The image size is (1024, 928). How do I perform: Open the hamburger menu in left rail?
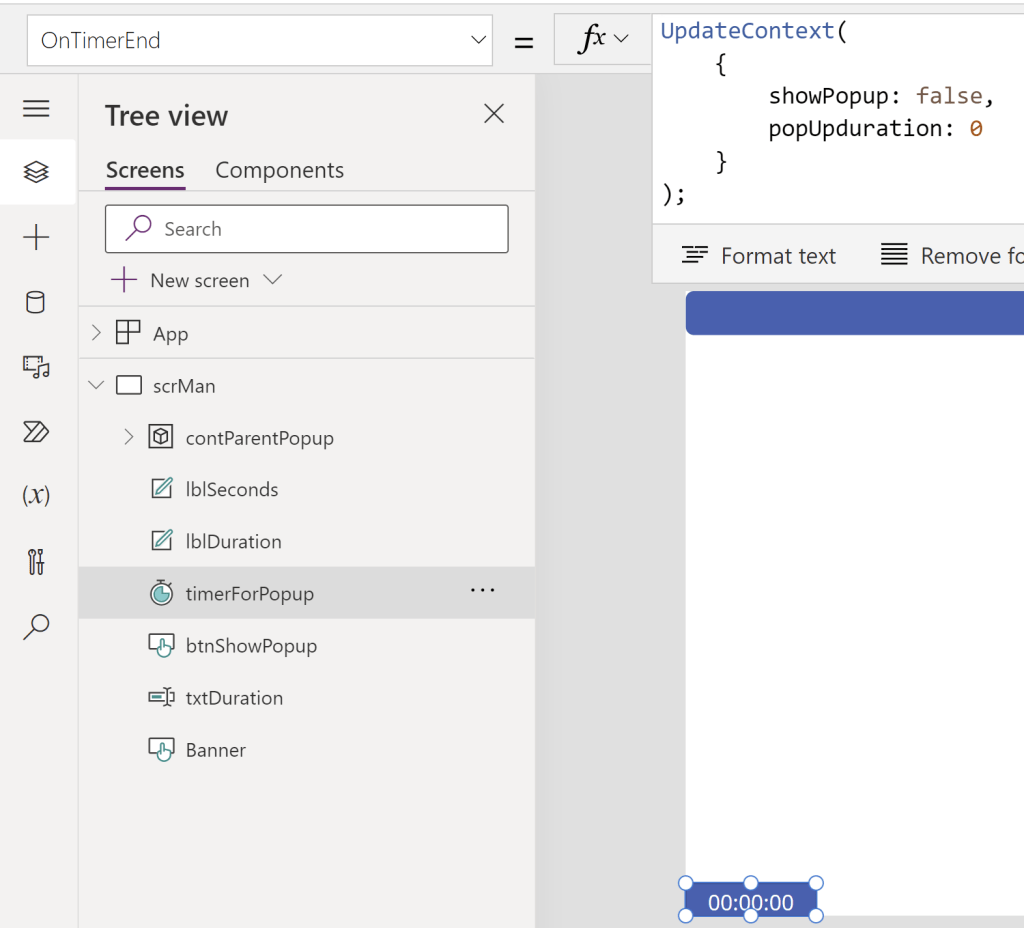(36, 109)
